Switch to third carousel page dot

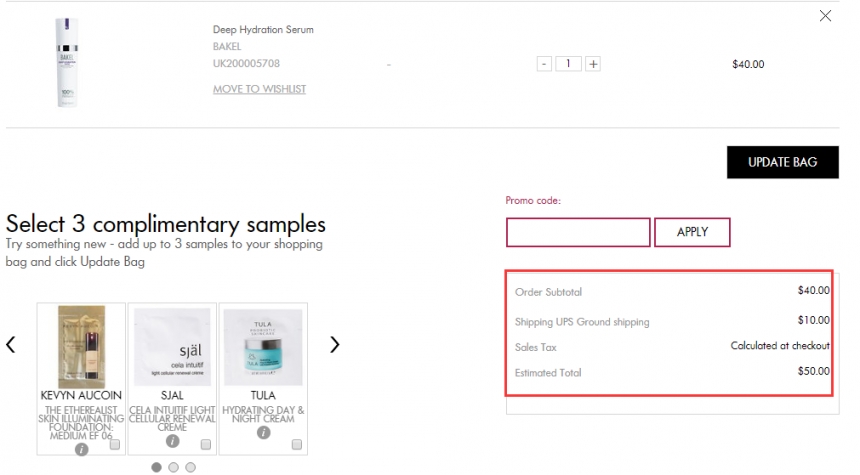(190, 467)
